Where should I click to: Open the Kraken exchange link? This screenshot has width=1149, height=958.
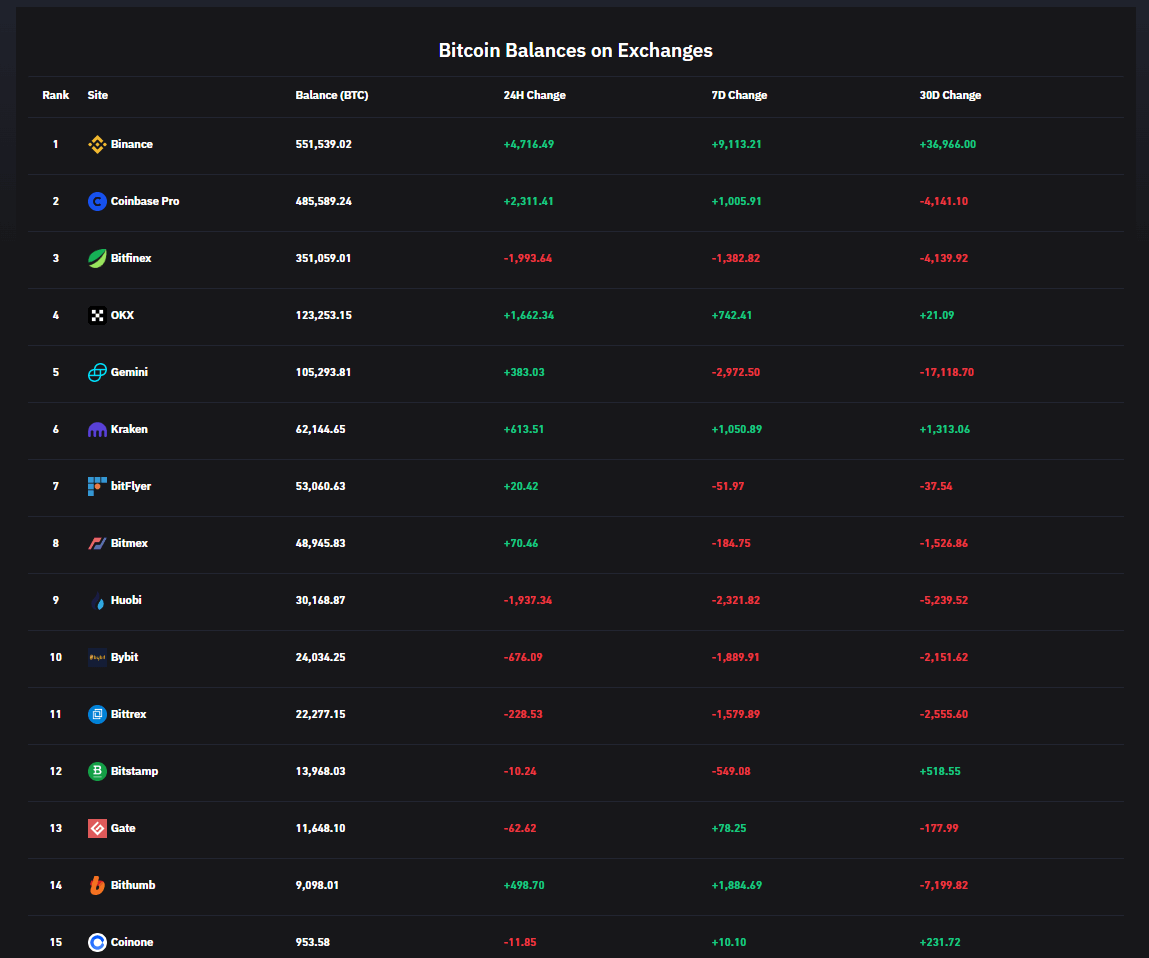click(x=127, y=429)
